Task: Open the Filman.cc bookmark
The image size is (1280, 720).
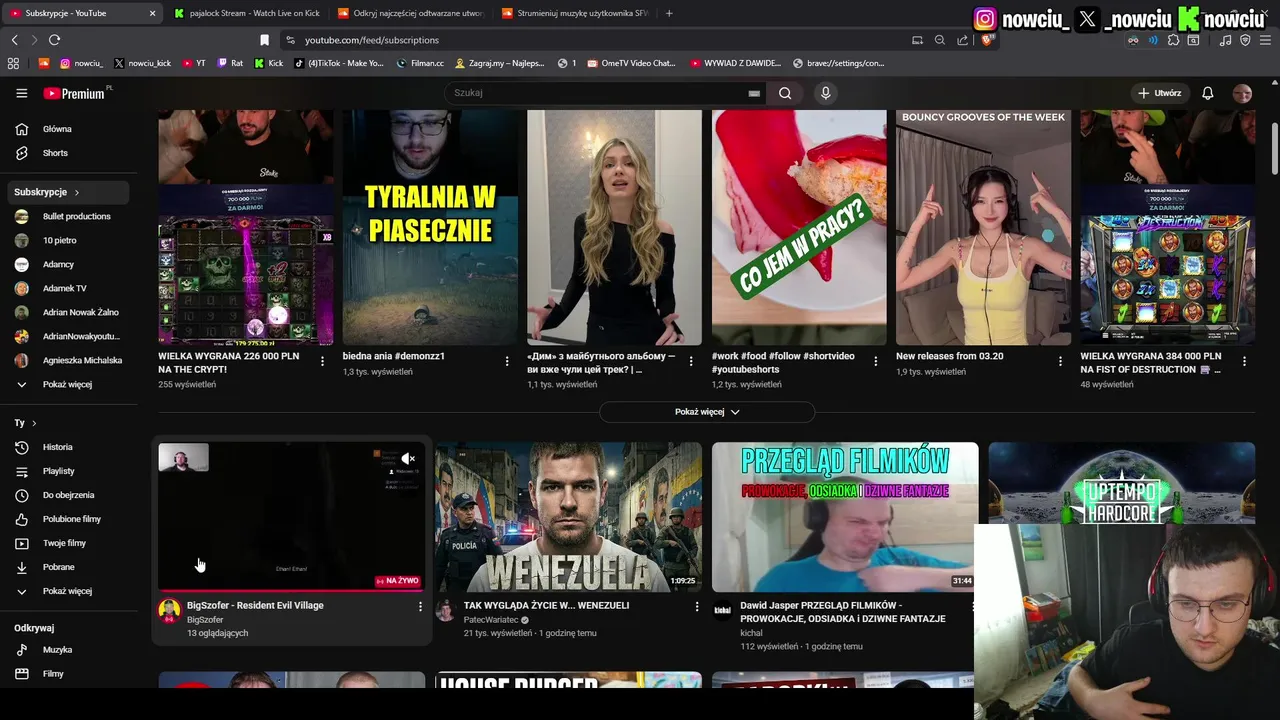Action: point(420,63)
